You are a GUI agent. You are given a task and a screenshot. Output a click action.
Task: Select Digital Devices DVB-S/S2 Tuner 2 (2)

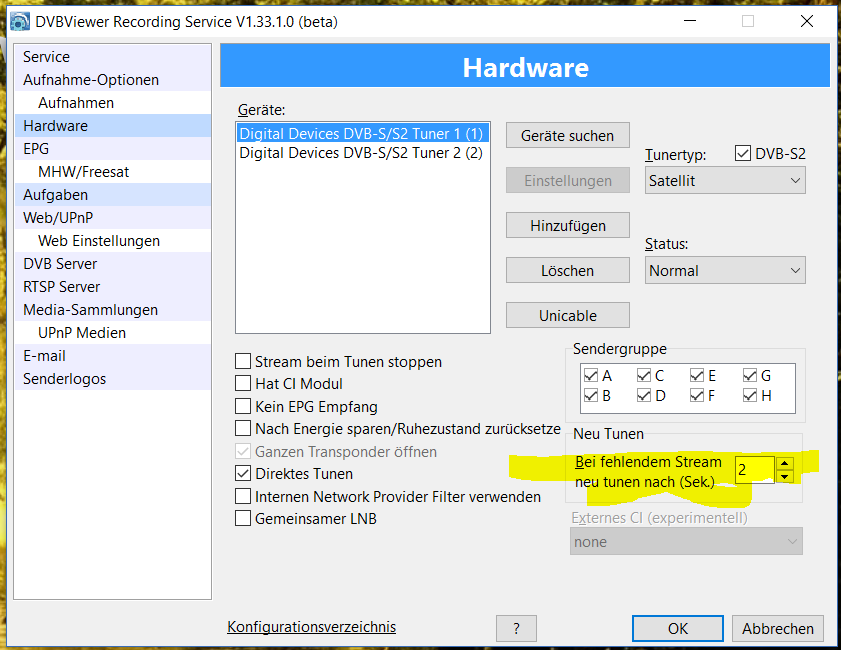coord(363,153)
